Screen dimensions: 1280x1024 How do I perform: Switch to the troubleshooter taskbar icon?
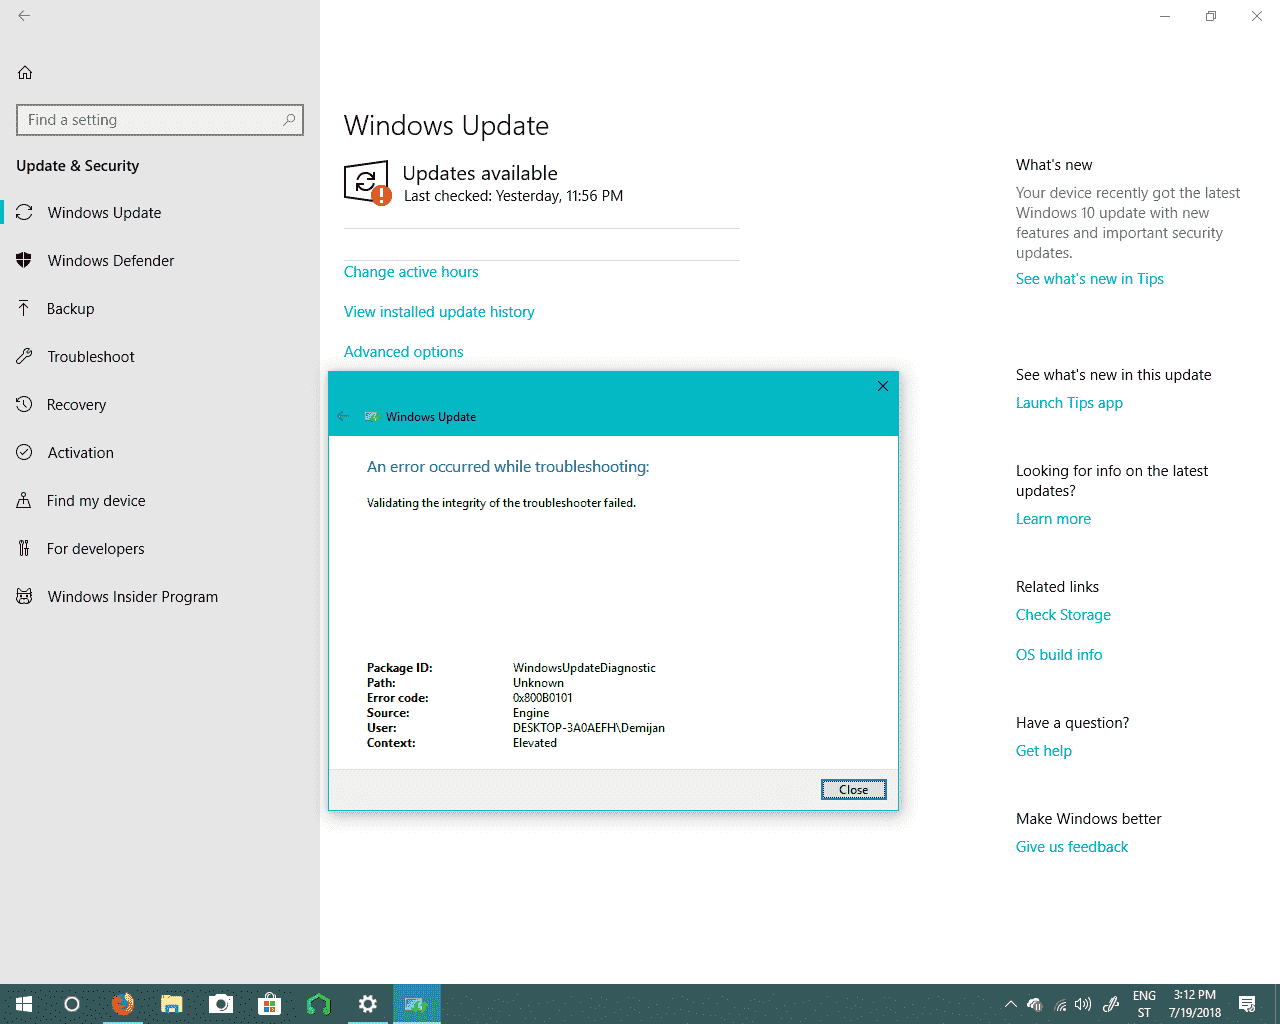417,1004
